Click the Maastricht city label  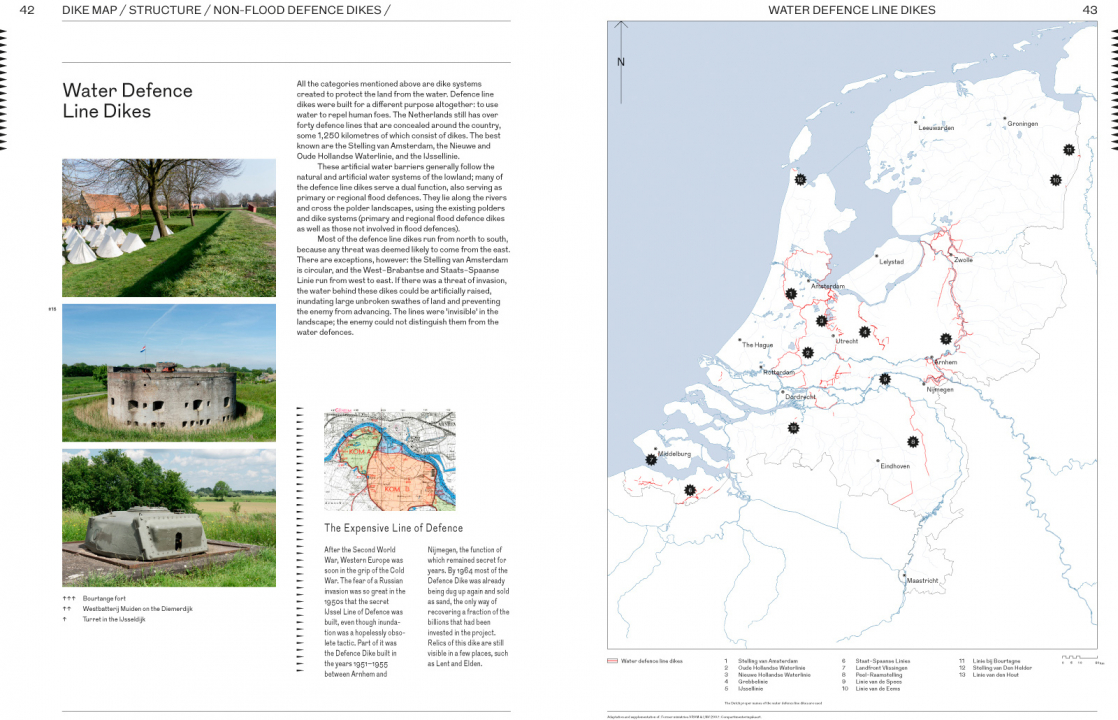pos(922,580)
